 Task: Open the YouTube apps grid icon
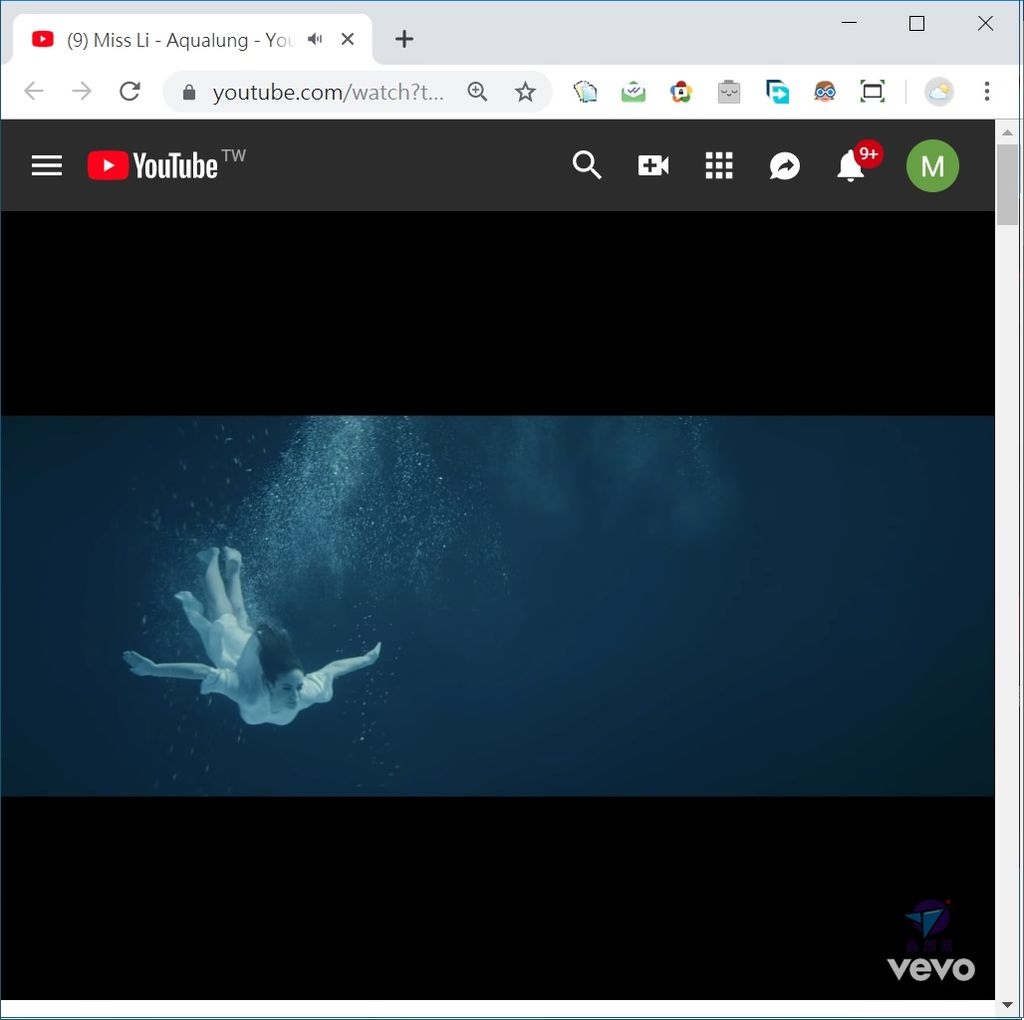coord(718,165)
